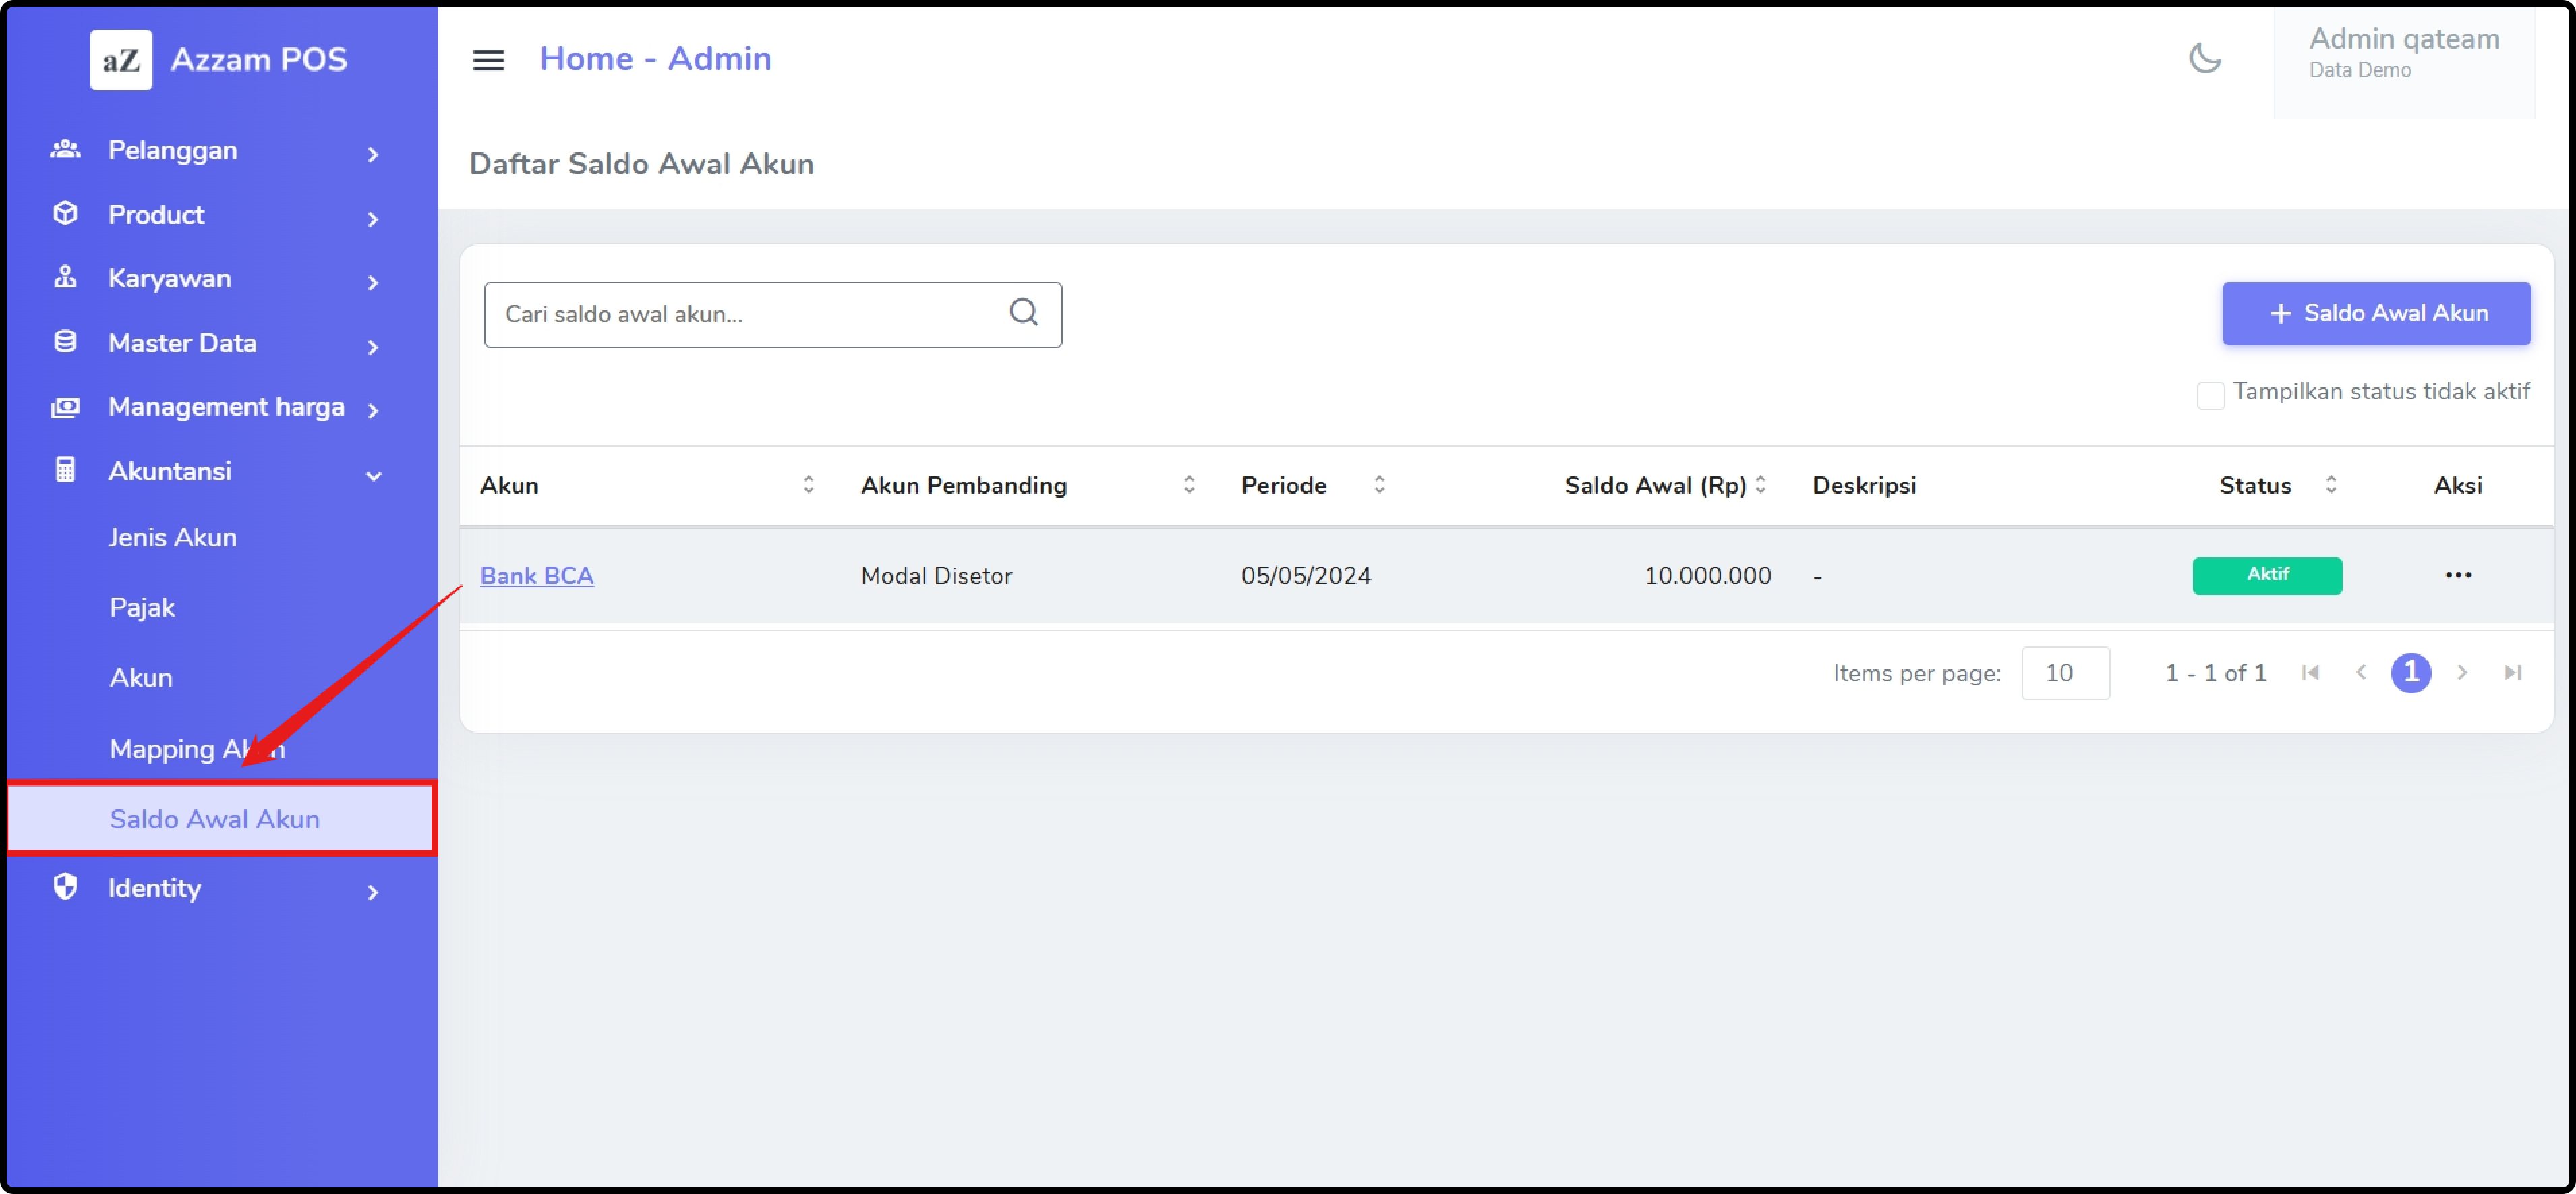Collapse the Akuntansi menu chevron
The image size is (2576, 1194).
pyautogui.click(x=373, y=476)
